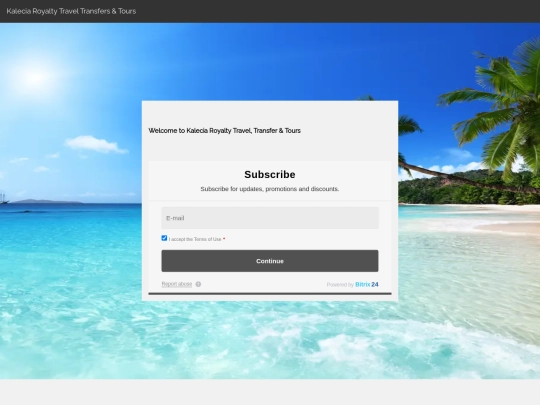Open the Bitrix24 powered-by link
This screenshot has width=540, height=405.
[x=367, y=284]
